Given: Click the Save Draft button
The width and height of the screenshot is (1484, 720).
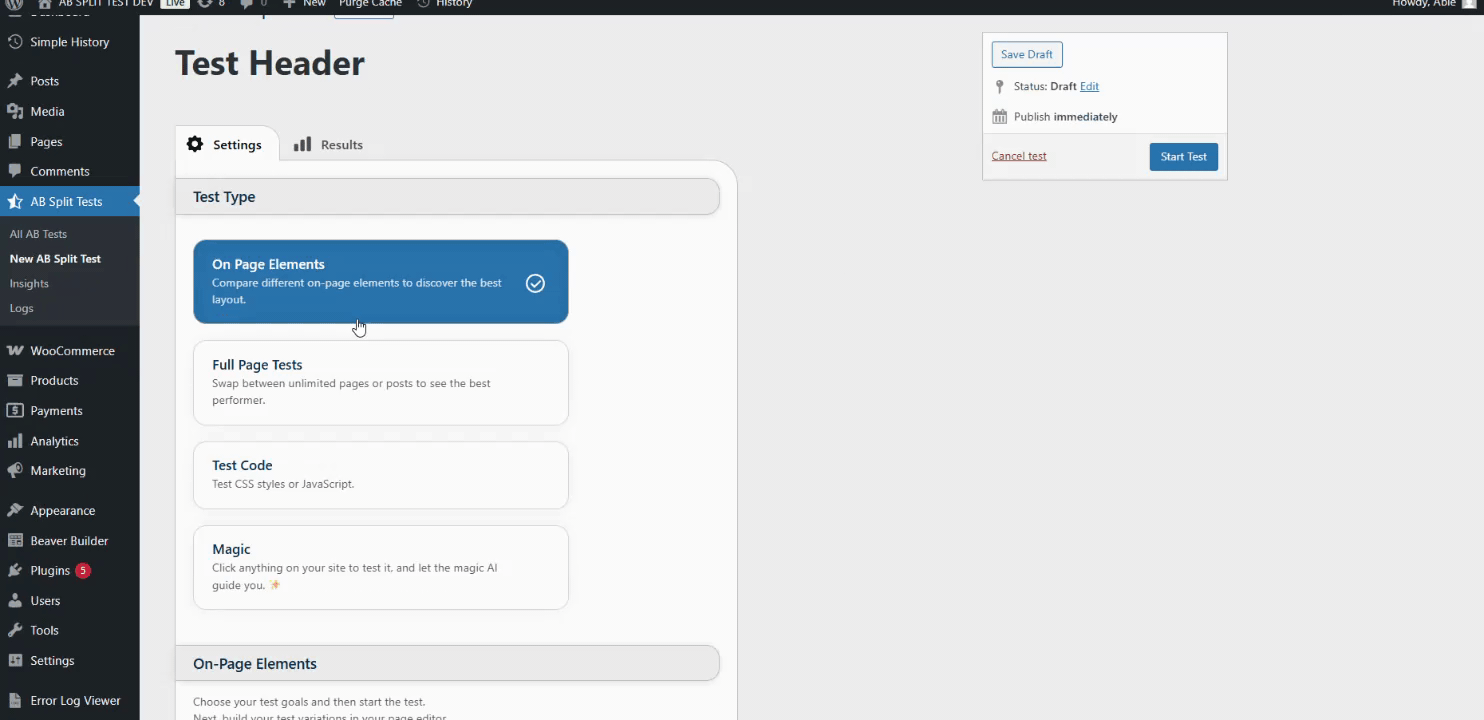Looking at the screenshot, I should coord(1027,54).
